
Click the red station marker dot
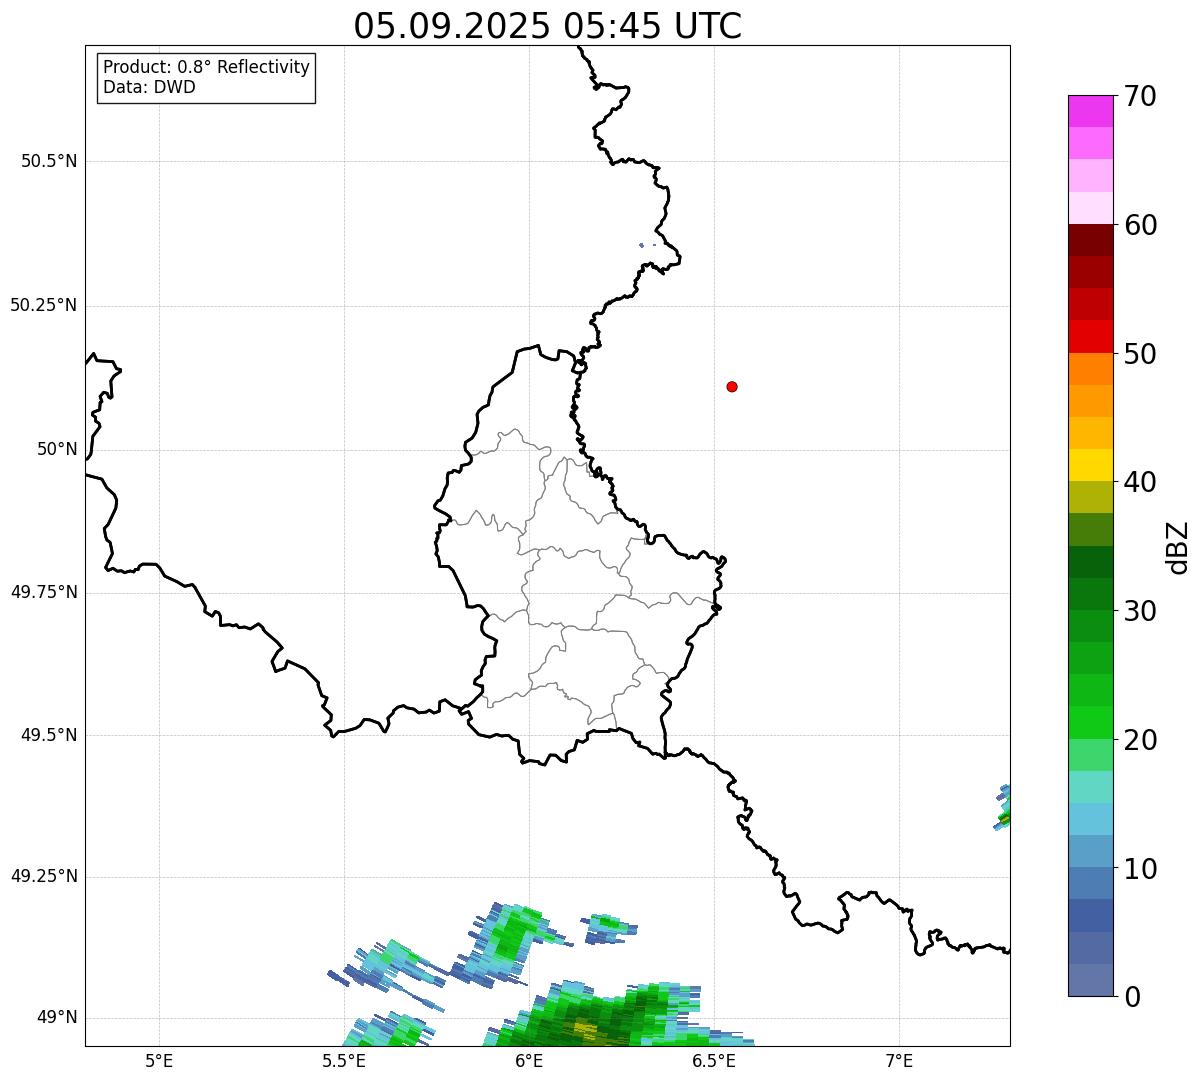pyautogui.click(x=732, y=386)
